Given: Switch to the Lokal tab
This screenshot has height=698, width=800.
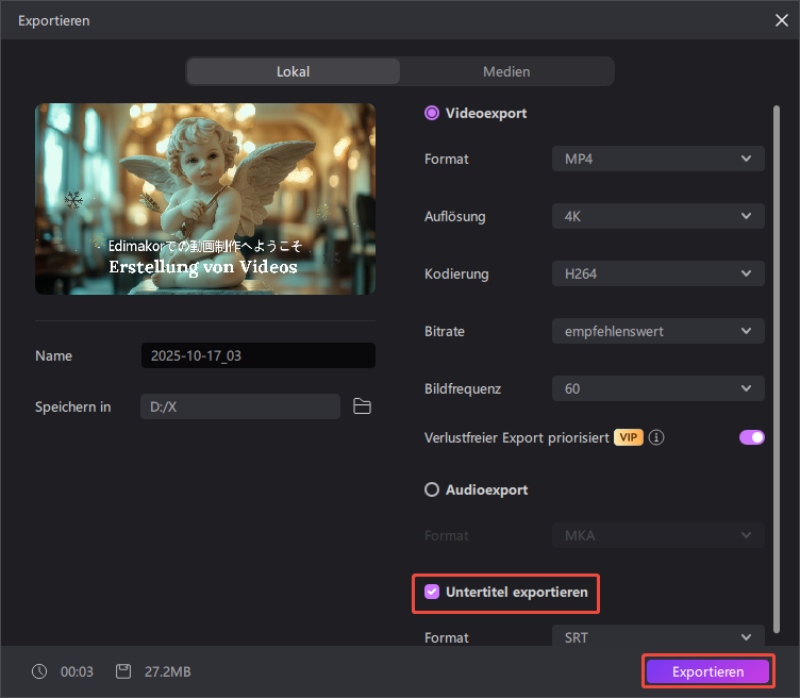Looking at the screenshot, I should [293, 72].
